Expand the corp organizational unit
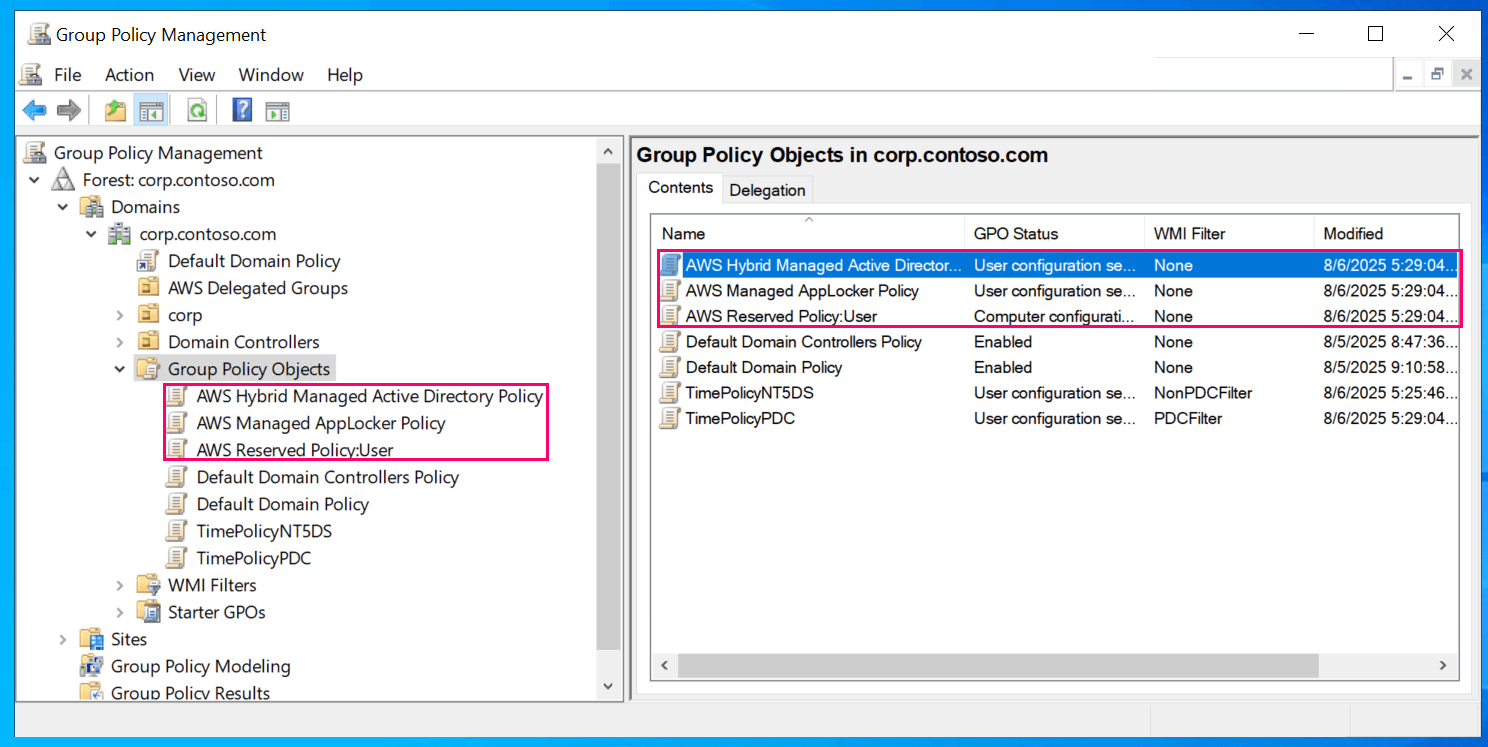Viewport: 1488px width, 747px height. (120, 315)
